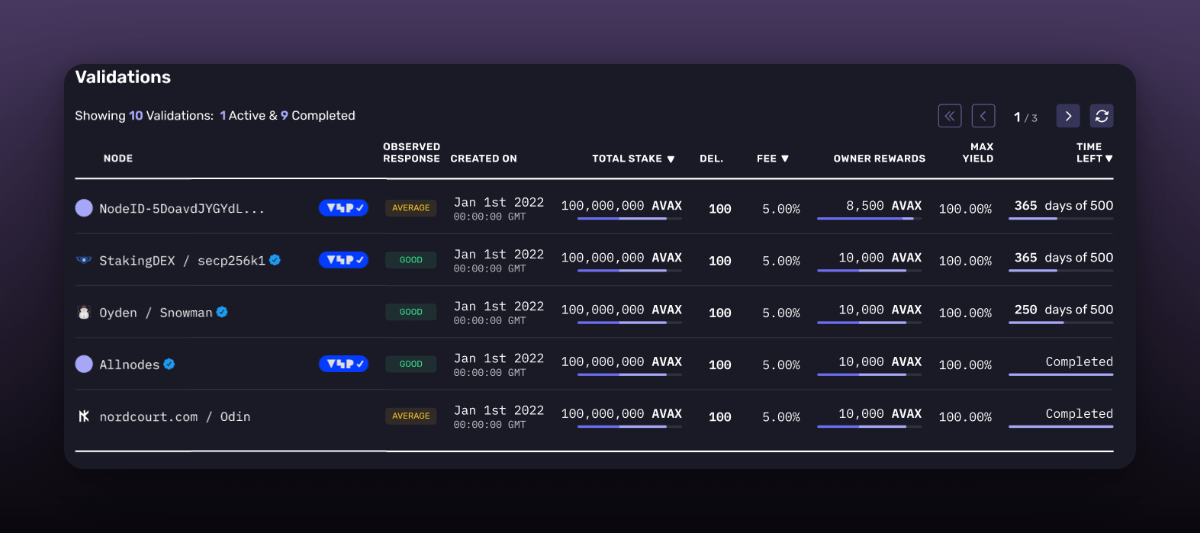
Task: Open the NodeID-5DoavdJYGYdL node link
Action: [x=182, y=209]
